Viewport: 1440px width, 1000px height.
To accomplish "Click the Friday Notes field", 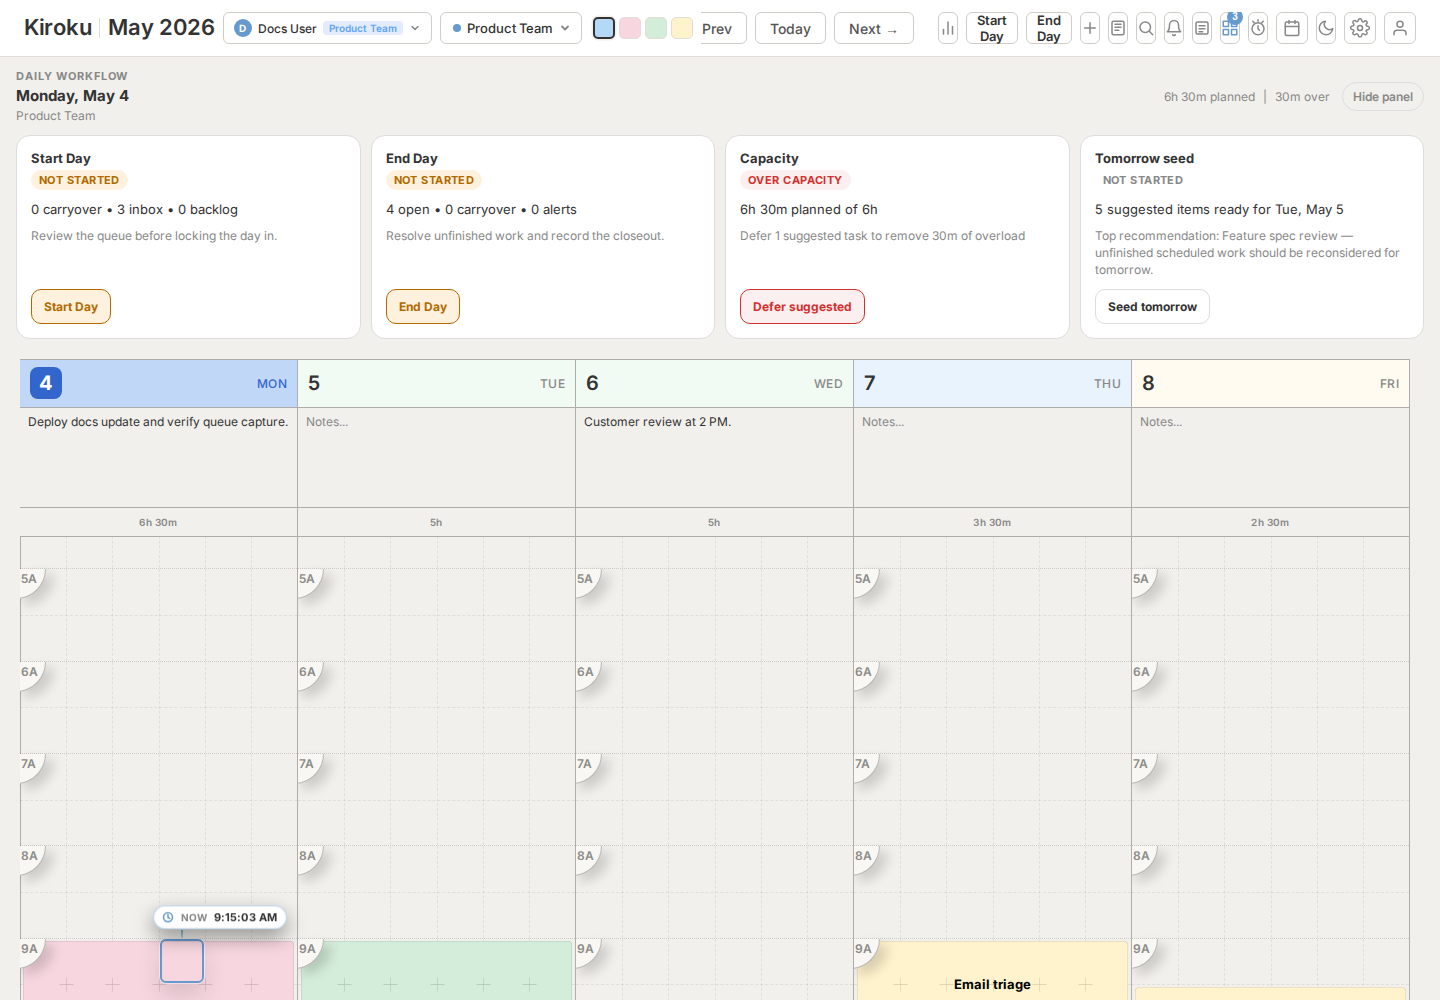I will tap(1270, 457).
